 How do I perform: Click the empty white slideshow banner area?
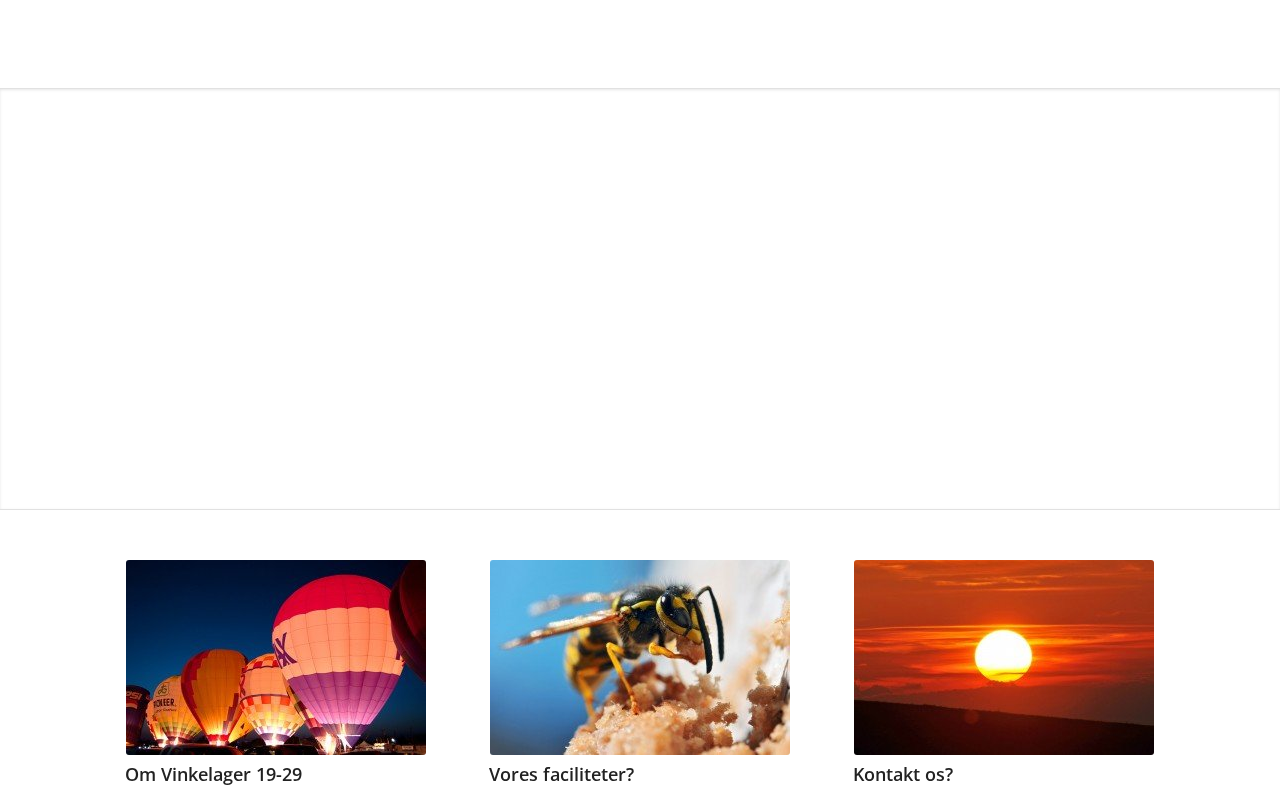(640, 299)
